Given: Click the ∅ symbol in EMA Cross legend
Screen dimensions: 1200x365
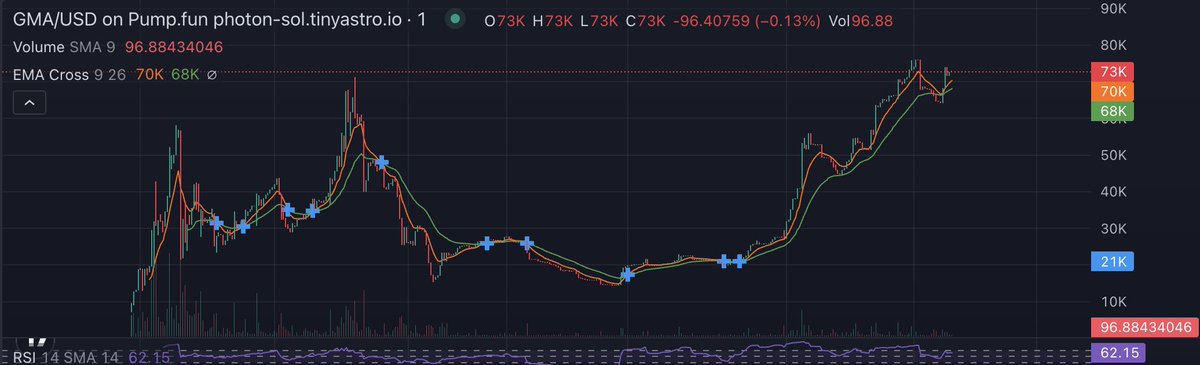Looking at the screenshot, I should click(211, 74).
